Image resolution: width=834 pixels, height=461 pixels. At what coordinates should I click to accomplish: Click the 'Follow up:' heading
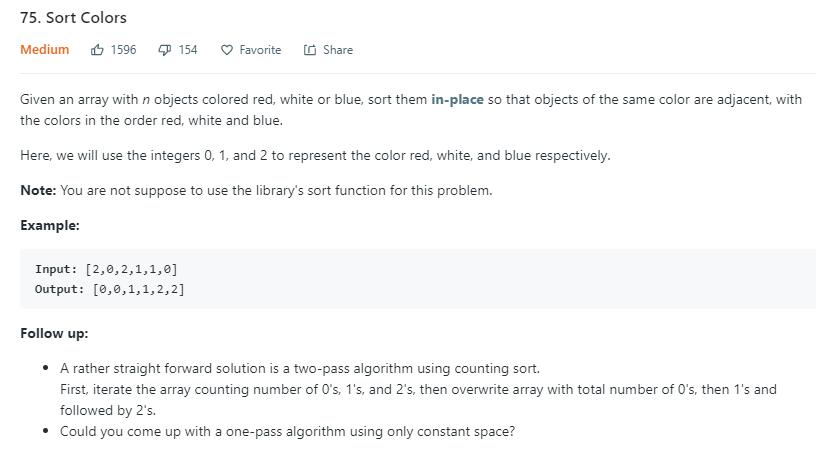[x=54, y=334]
